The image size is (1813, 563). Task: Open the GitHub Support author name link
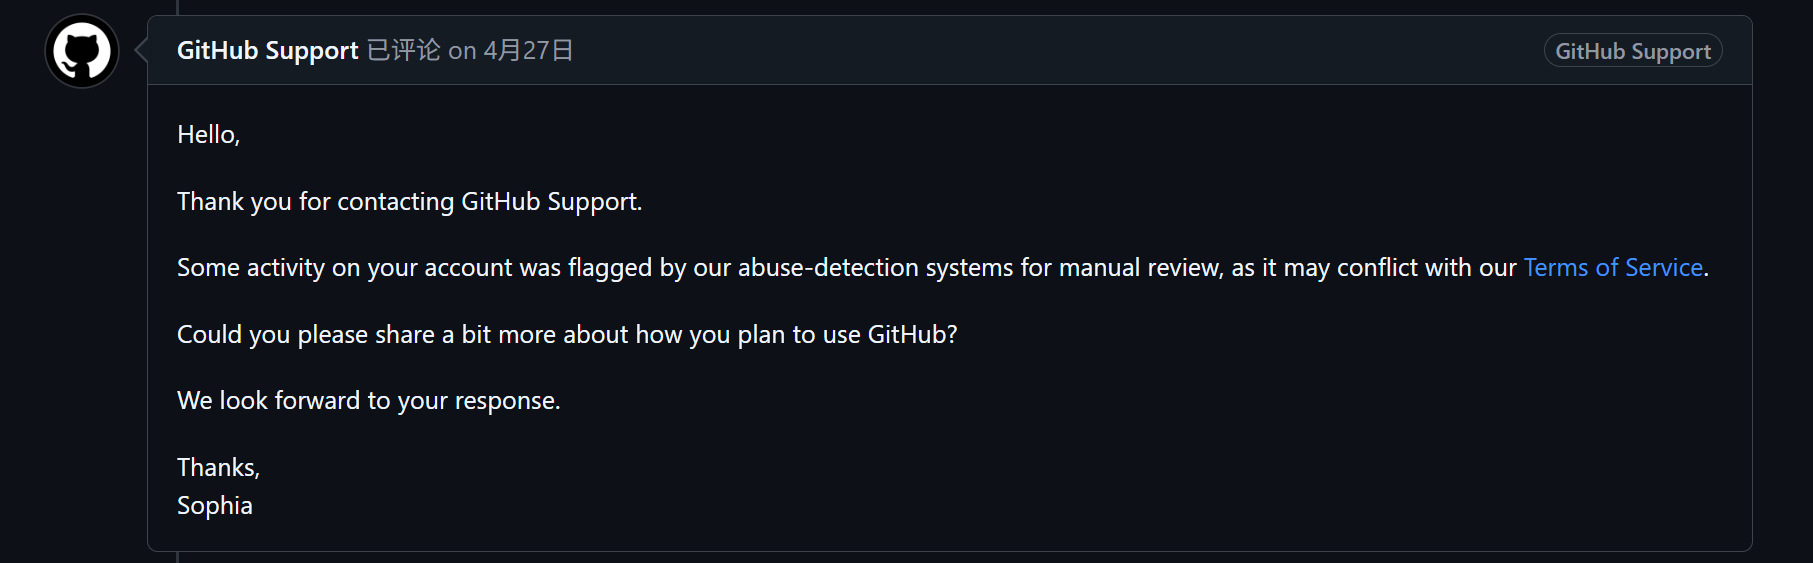267,51
